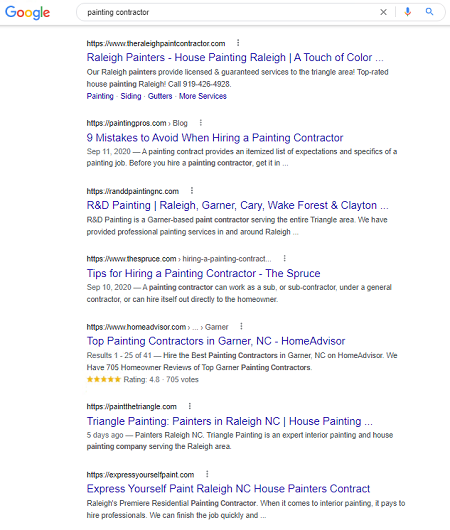This screenshot has height=530, width=450.
Task: Start voice search with the microphone icon
Action: click(x=408, y=12)
